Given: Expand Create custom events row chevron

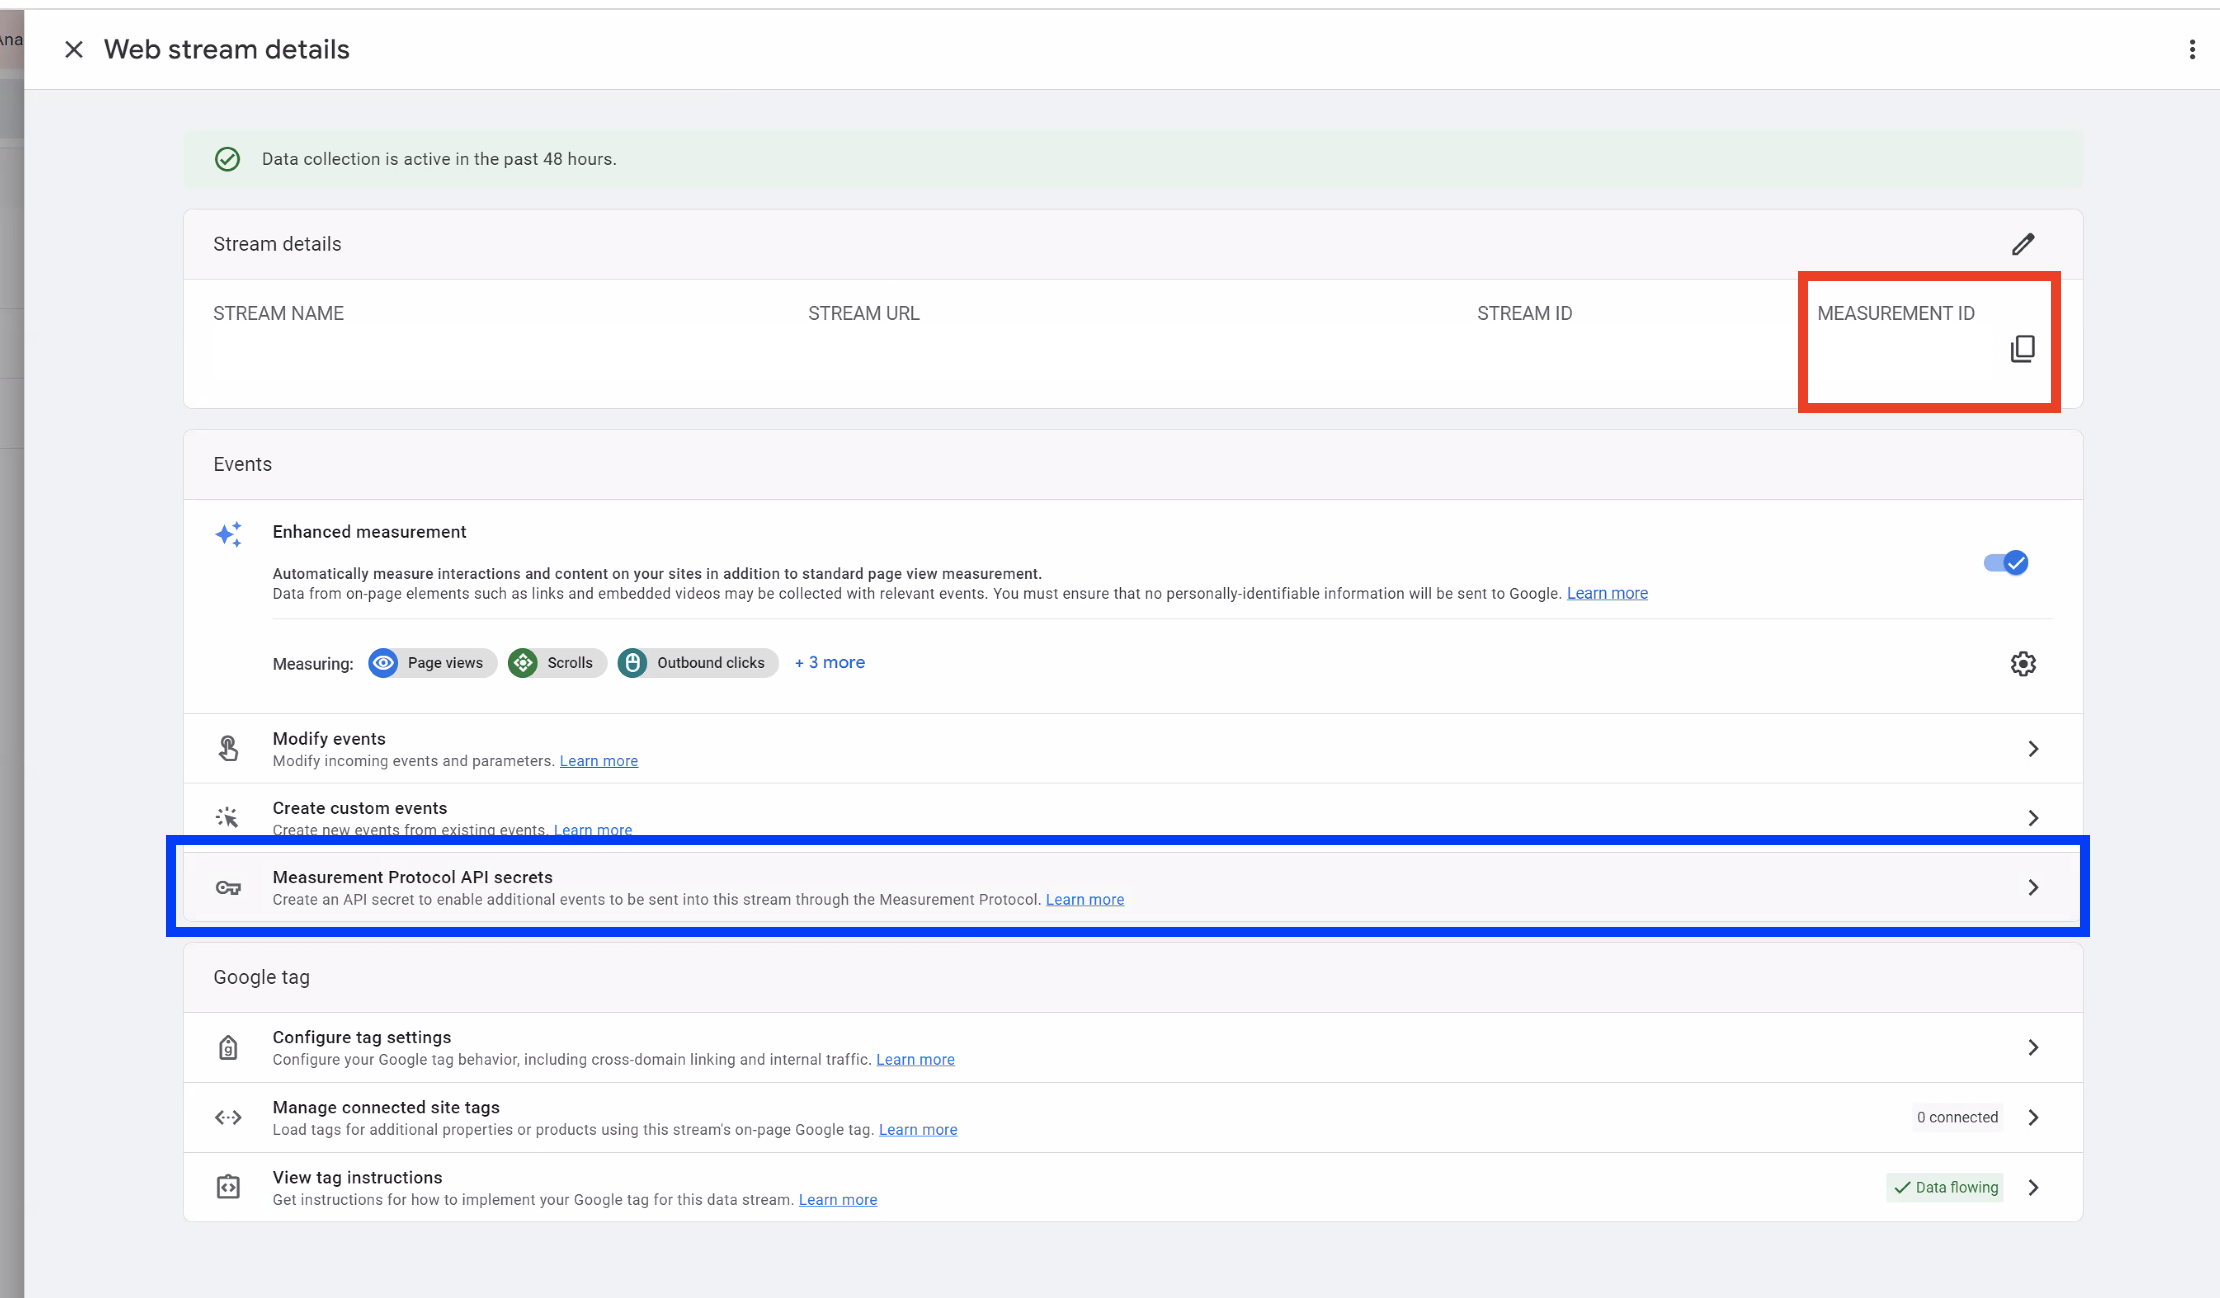Looking at the screenshot, I should point(2033,818).
